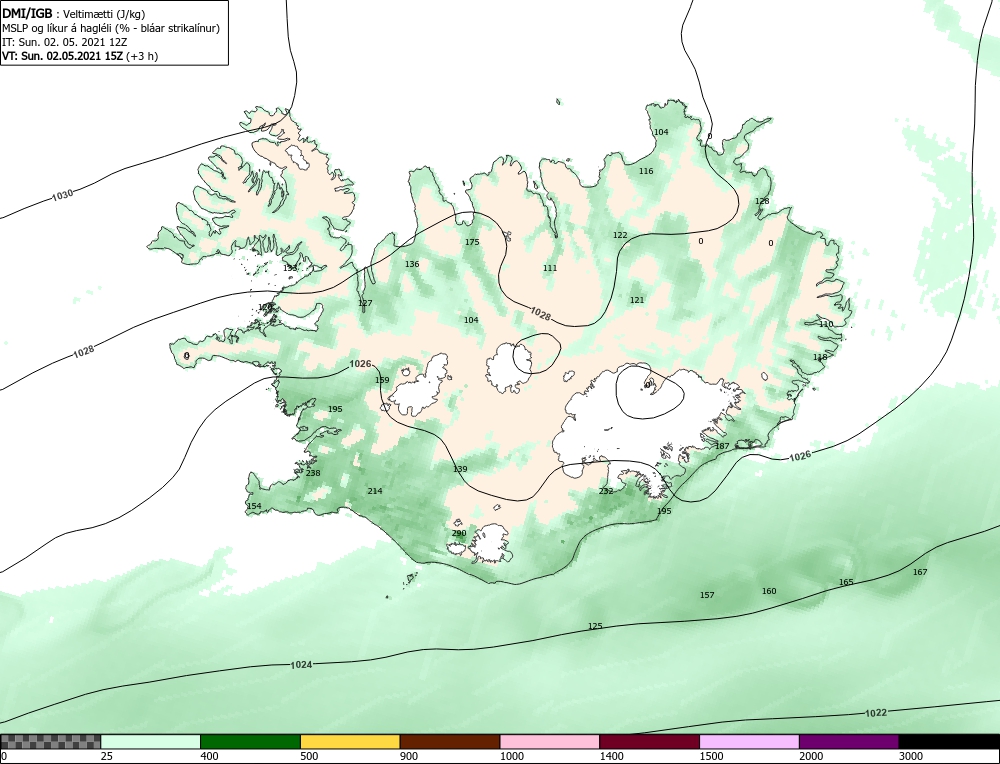
Task: Click the CAPE value 116 on the map
Action: click(x=646, y=172)
